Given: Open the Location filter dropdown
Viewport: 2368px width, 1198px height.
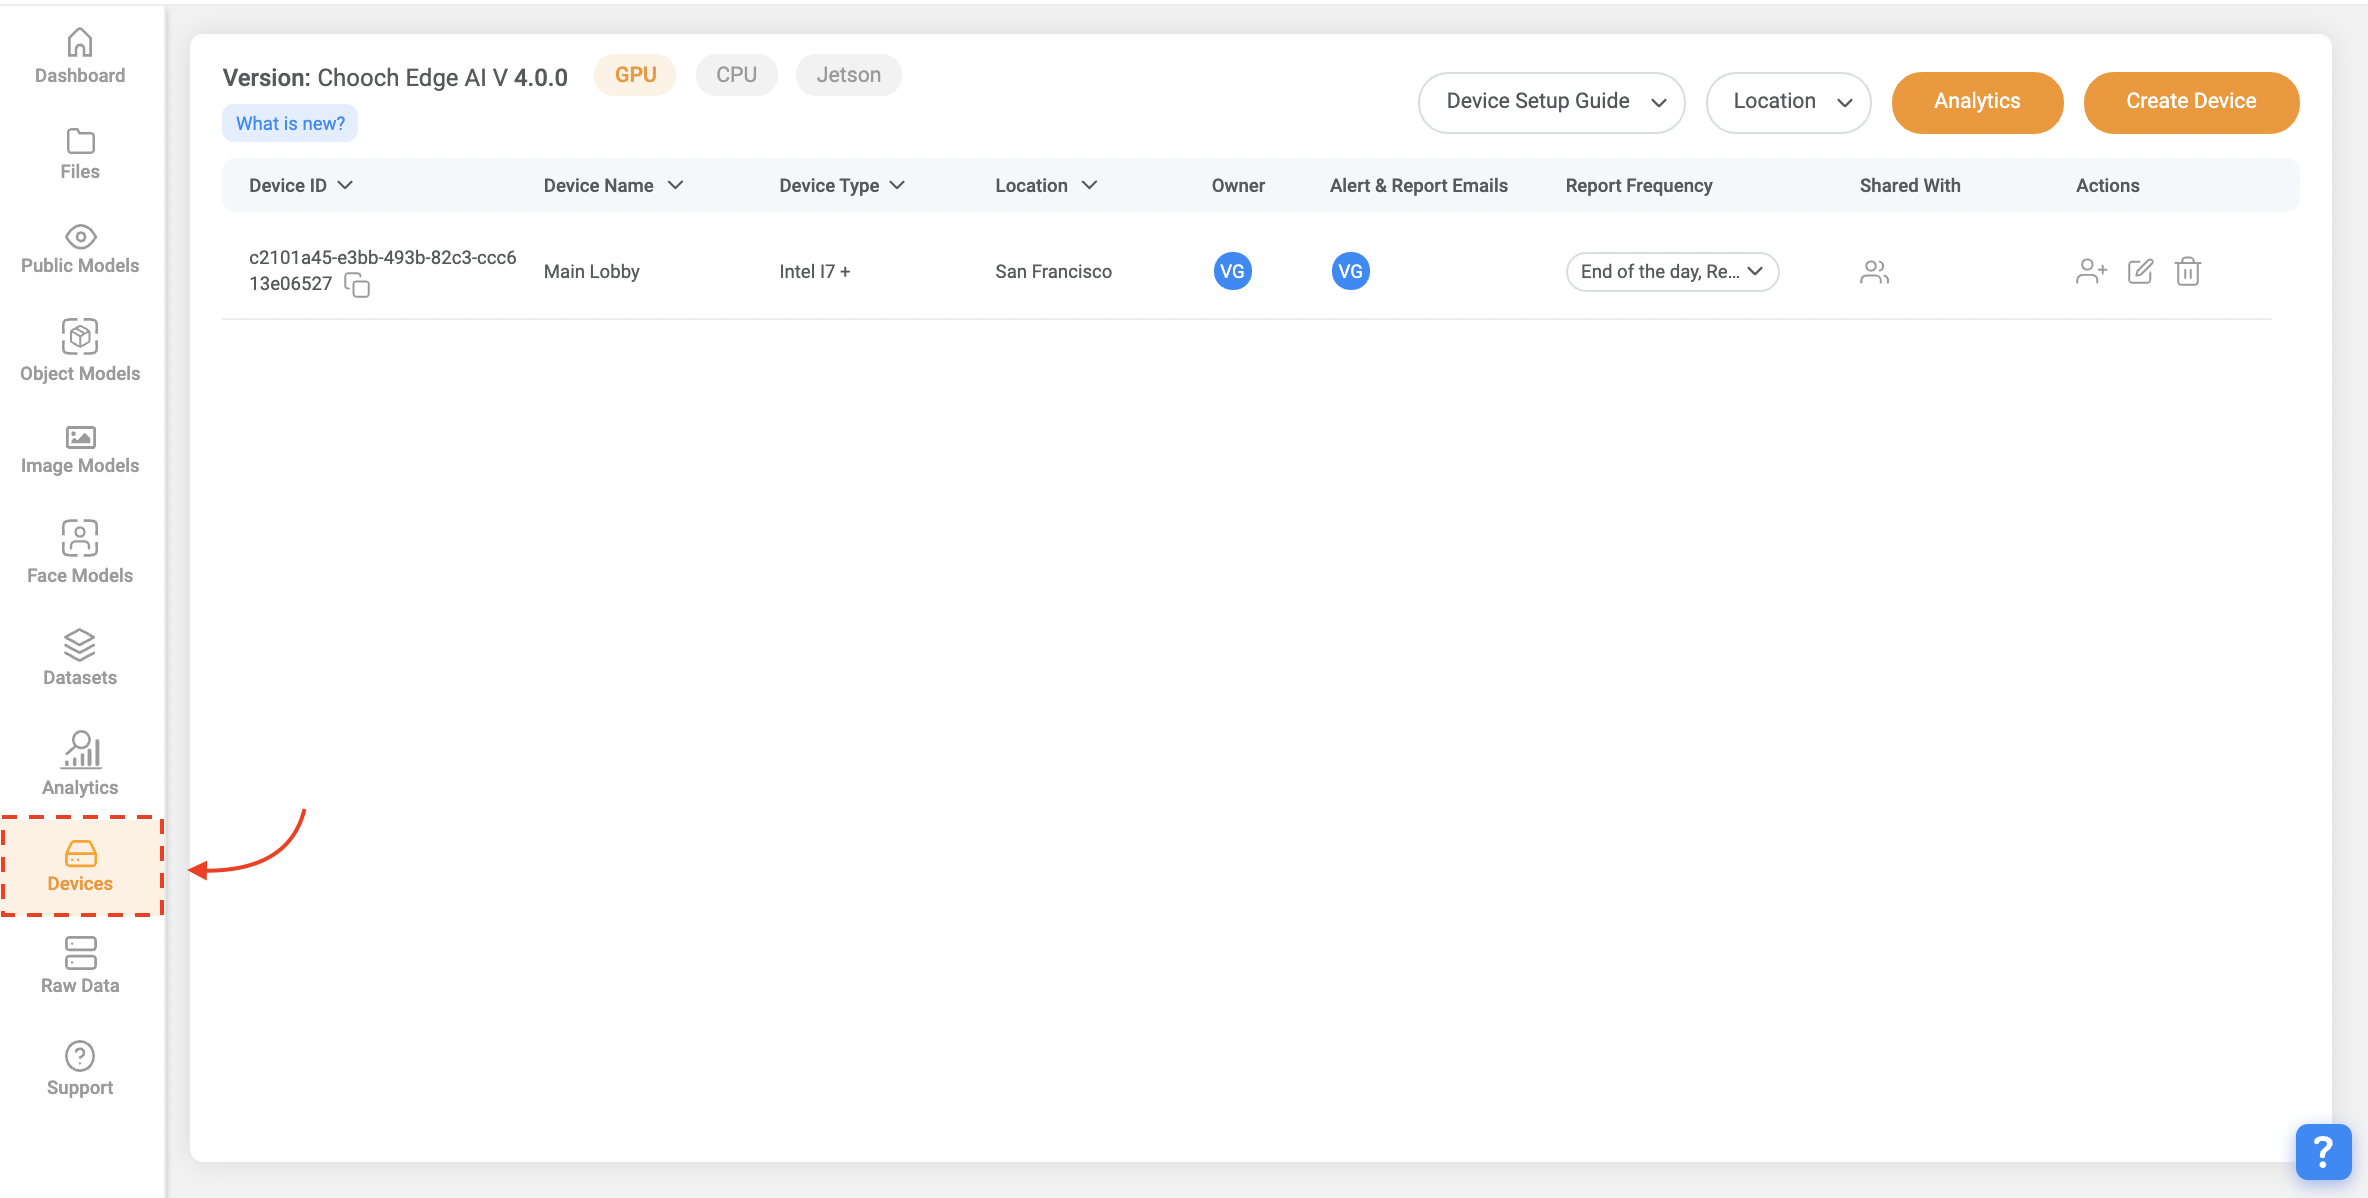Looking at the screenshot, I should tap(1788, 102).
